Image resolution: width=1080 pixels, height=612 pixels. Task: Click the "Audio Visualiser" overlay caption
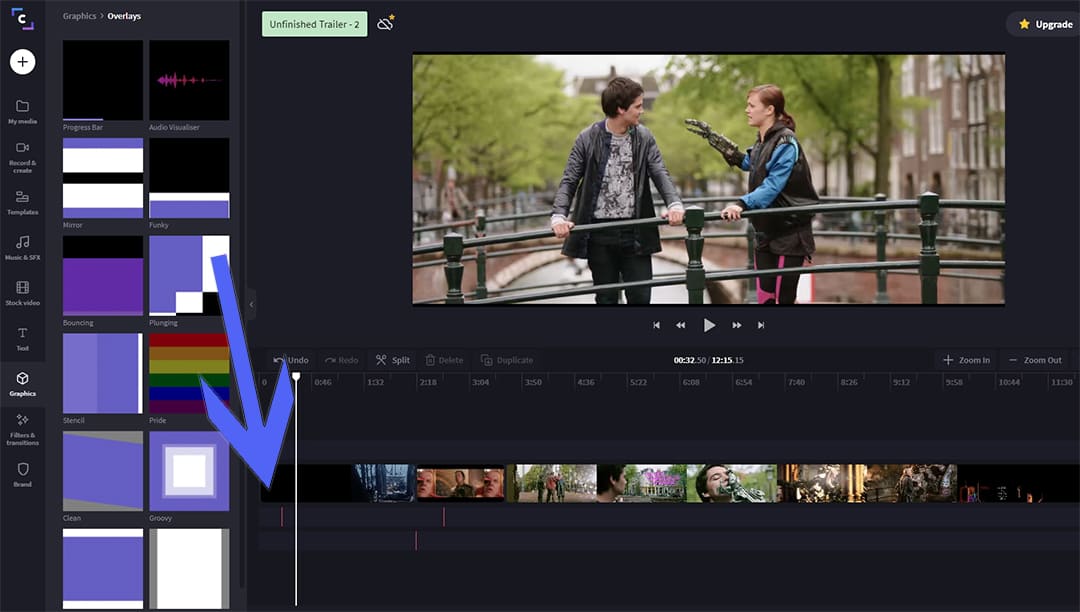(x=174, y=127)
